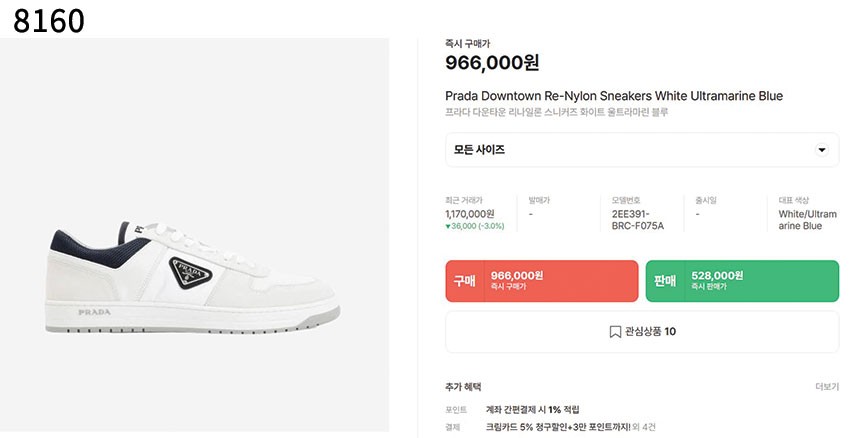The image size is (860, 438).
Task: Click the 966,000원 instant purchase price at the top
Action: tap(492, 62)
